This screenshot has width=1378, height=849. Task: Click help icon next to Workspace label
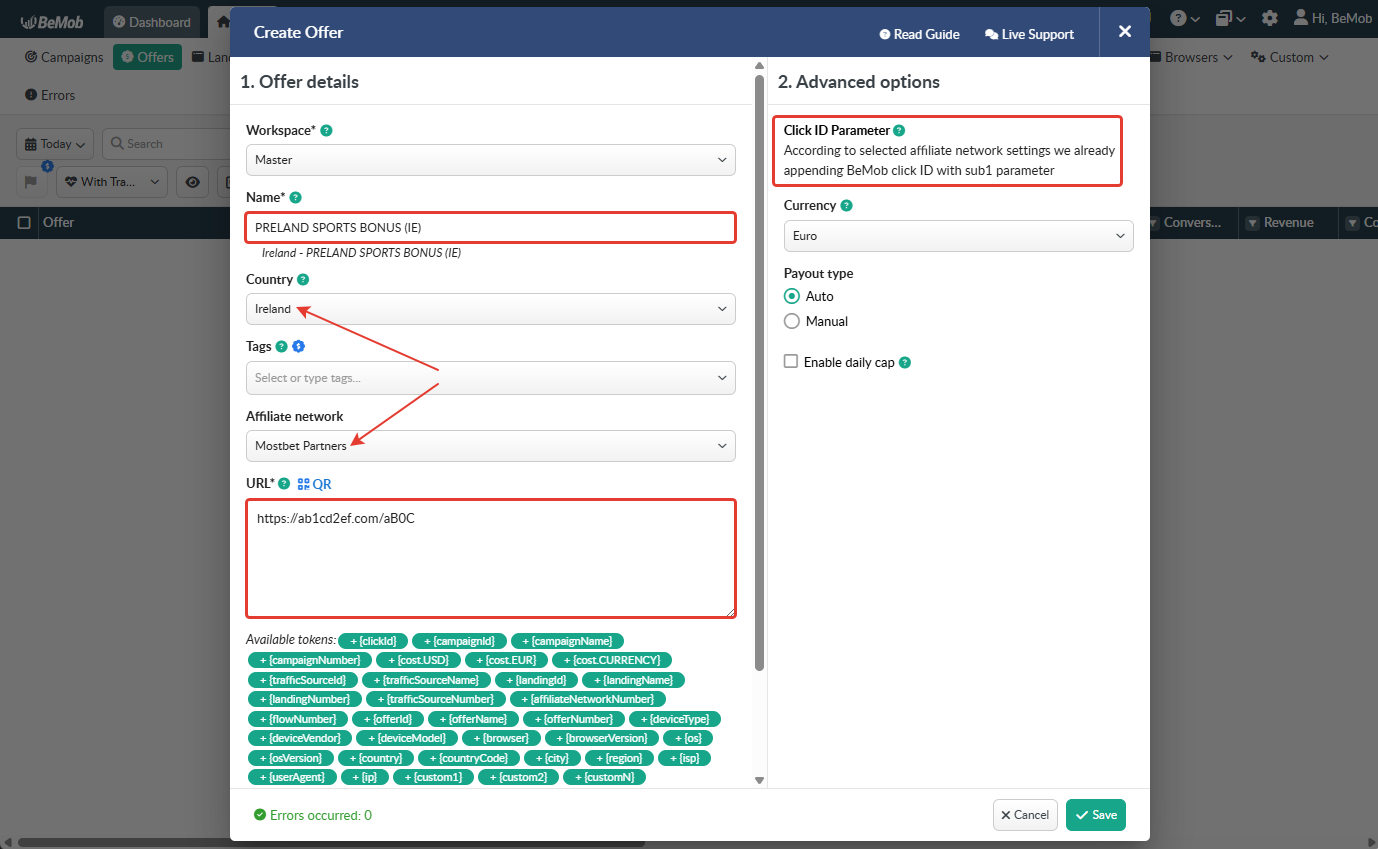(x=326, y=131)
